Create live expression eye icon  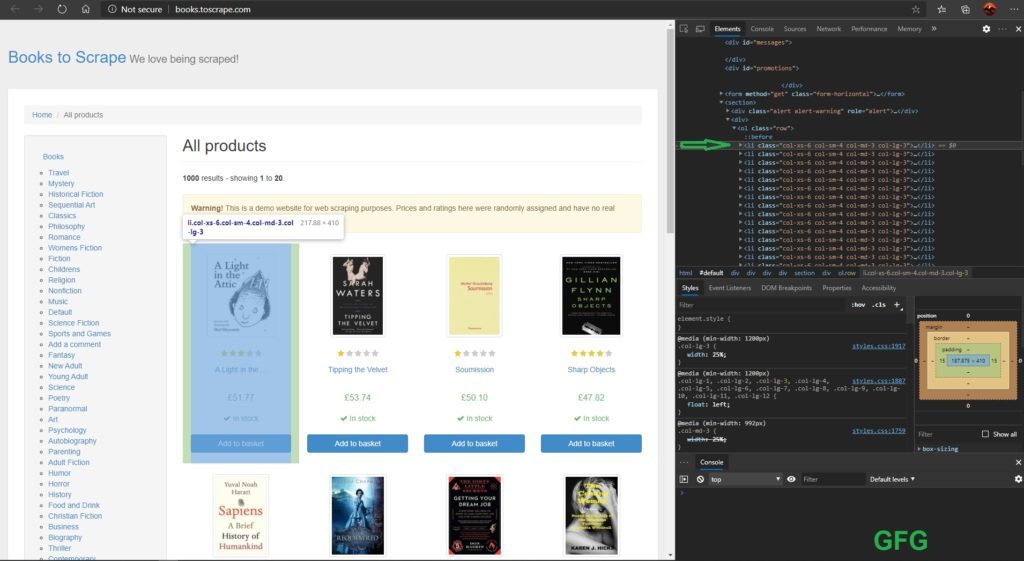(791, 479)
